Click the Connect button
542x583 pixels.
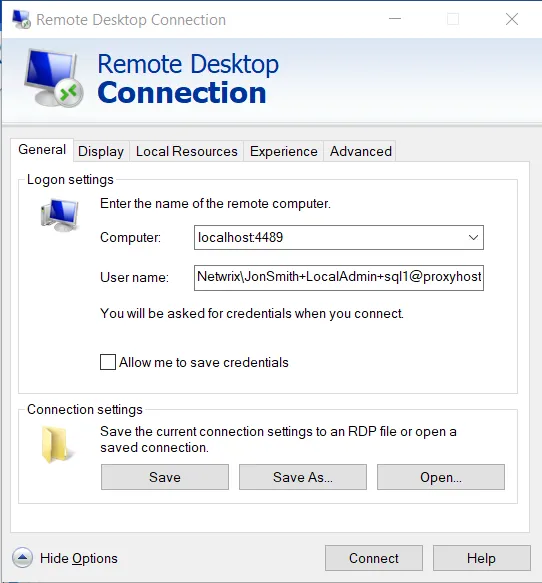click(x=374, y=558)
